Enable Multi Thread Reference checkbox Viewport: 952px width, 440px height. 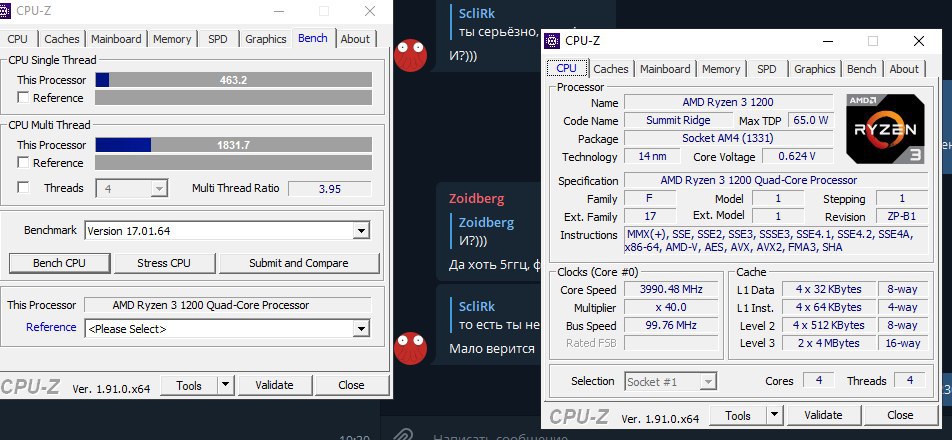[23, 162]
